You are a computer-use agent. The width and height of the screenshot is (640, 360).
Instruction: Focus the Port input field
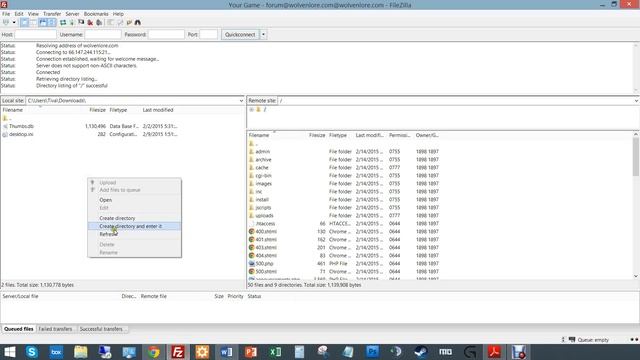pos(209,35)
